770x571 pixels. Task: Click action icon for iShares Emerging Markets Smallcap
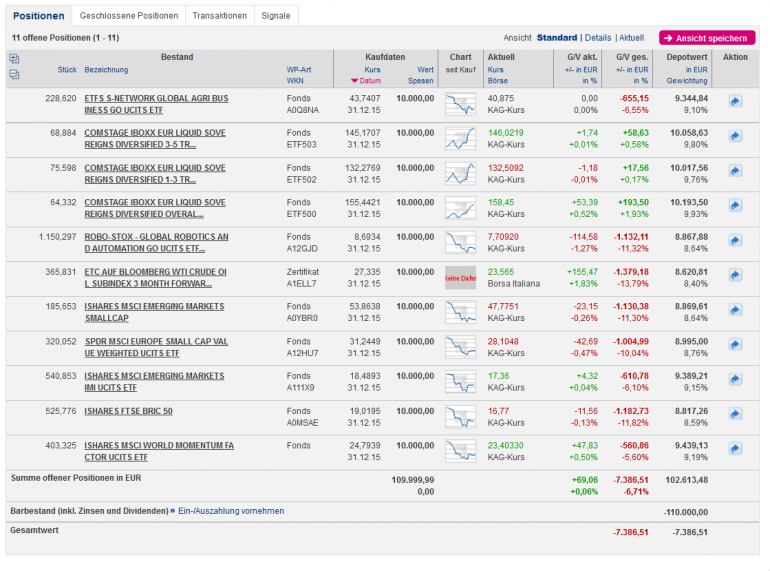click(735, 311)
